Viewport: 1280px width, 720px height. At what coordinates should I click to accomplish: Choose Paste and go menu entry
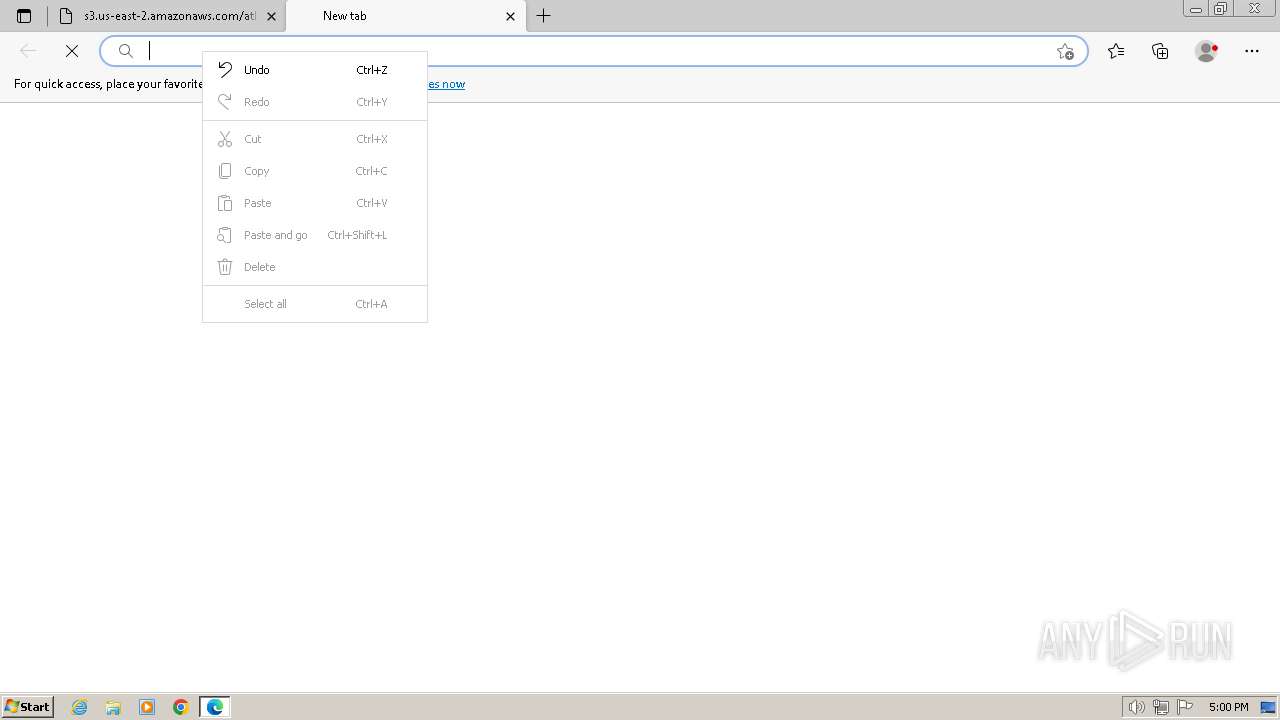(315, 235)
